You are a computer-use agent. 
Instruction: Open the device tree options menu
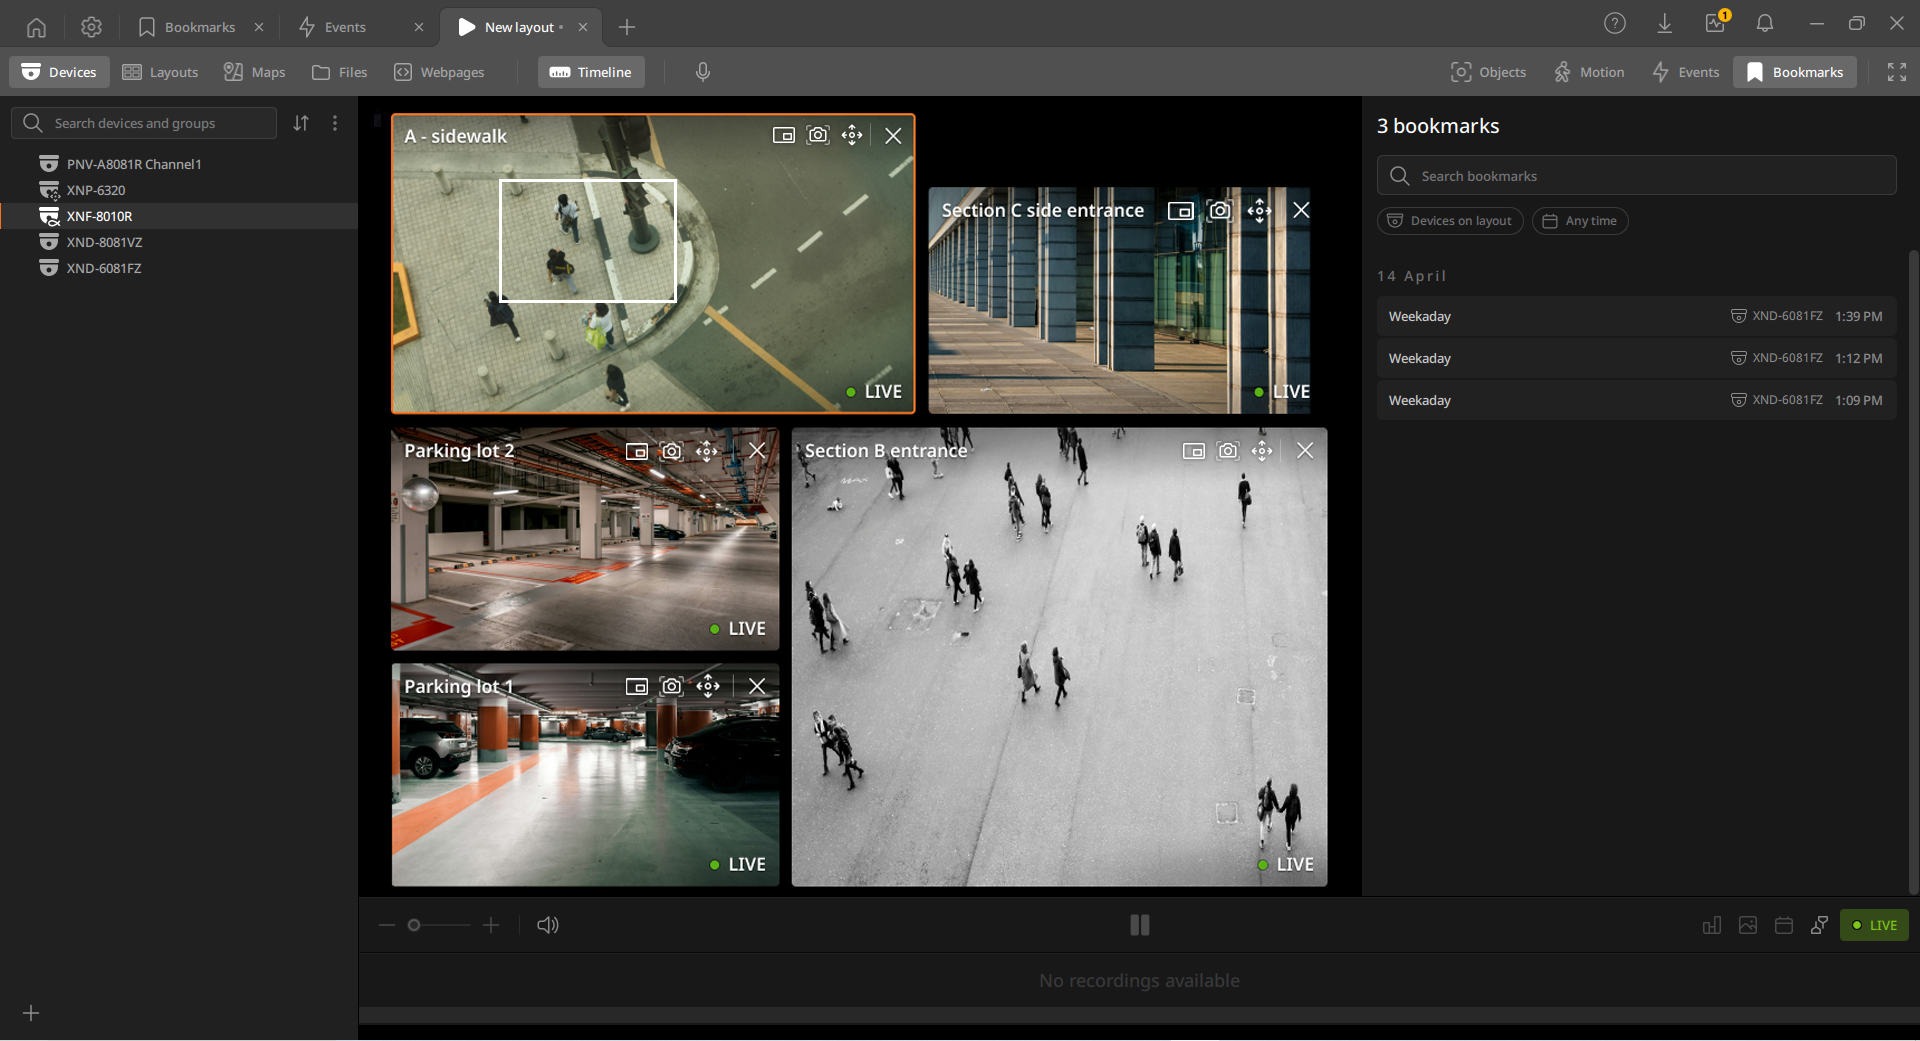335,123
